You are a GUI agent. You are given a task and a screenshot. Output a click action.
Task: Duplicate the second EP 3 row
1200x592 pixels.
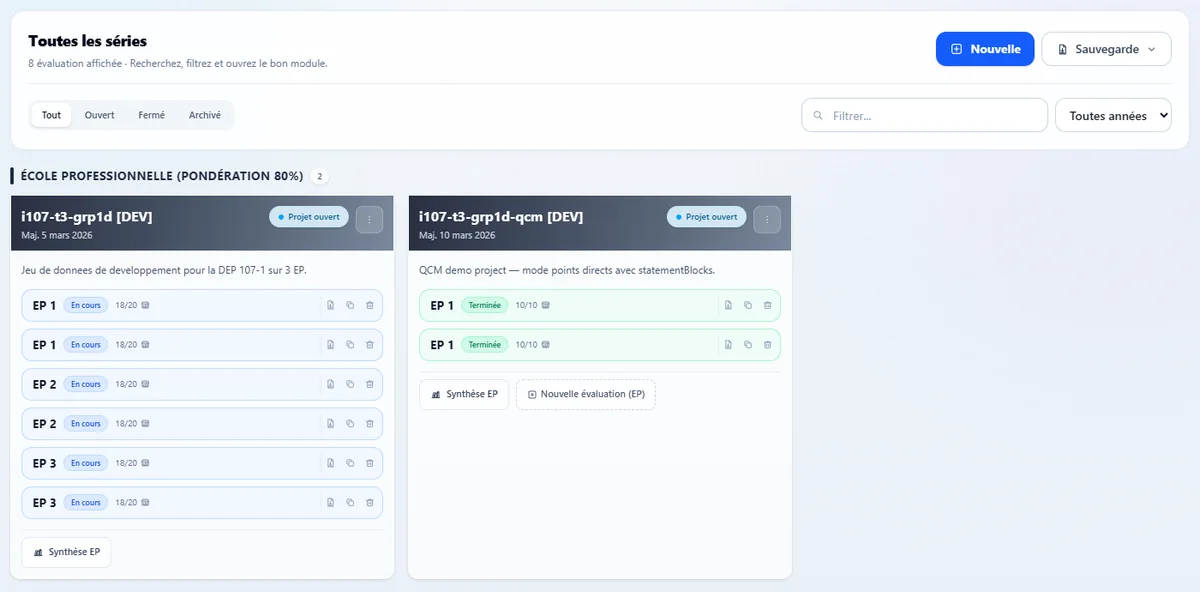[350, 503]
